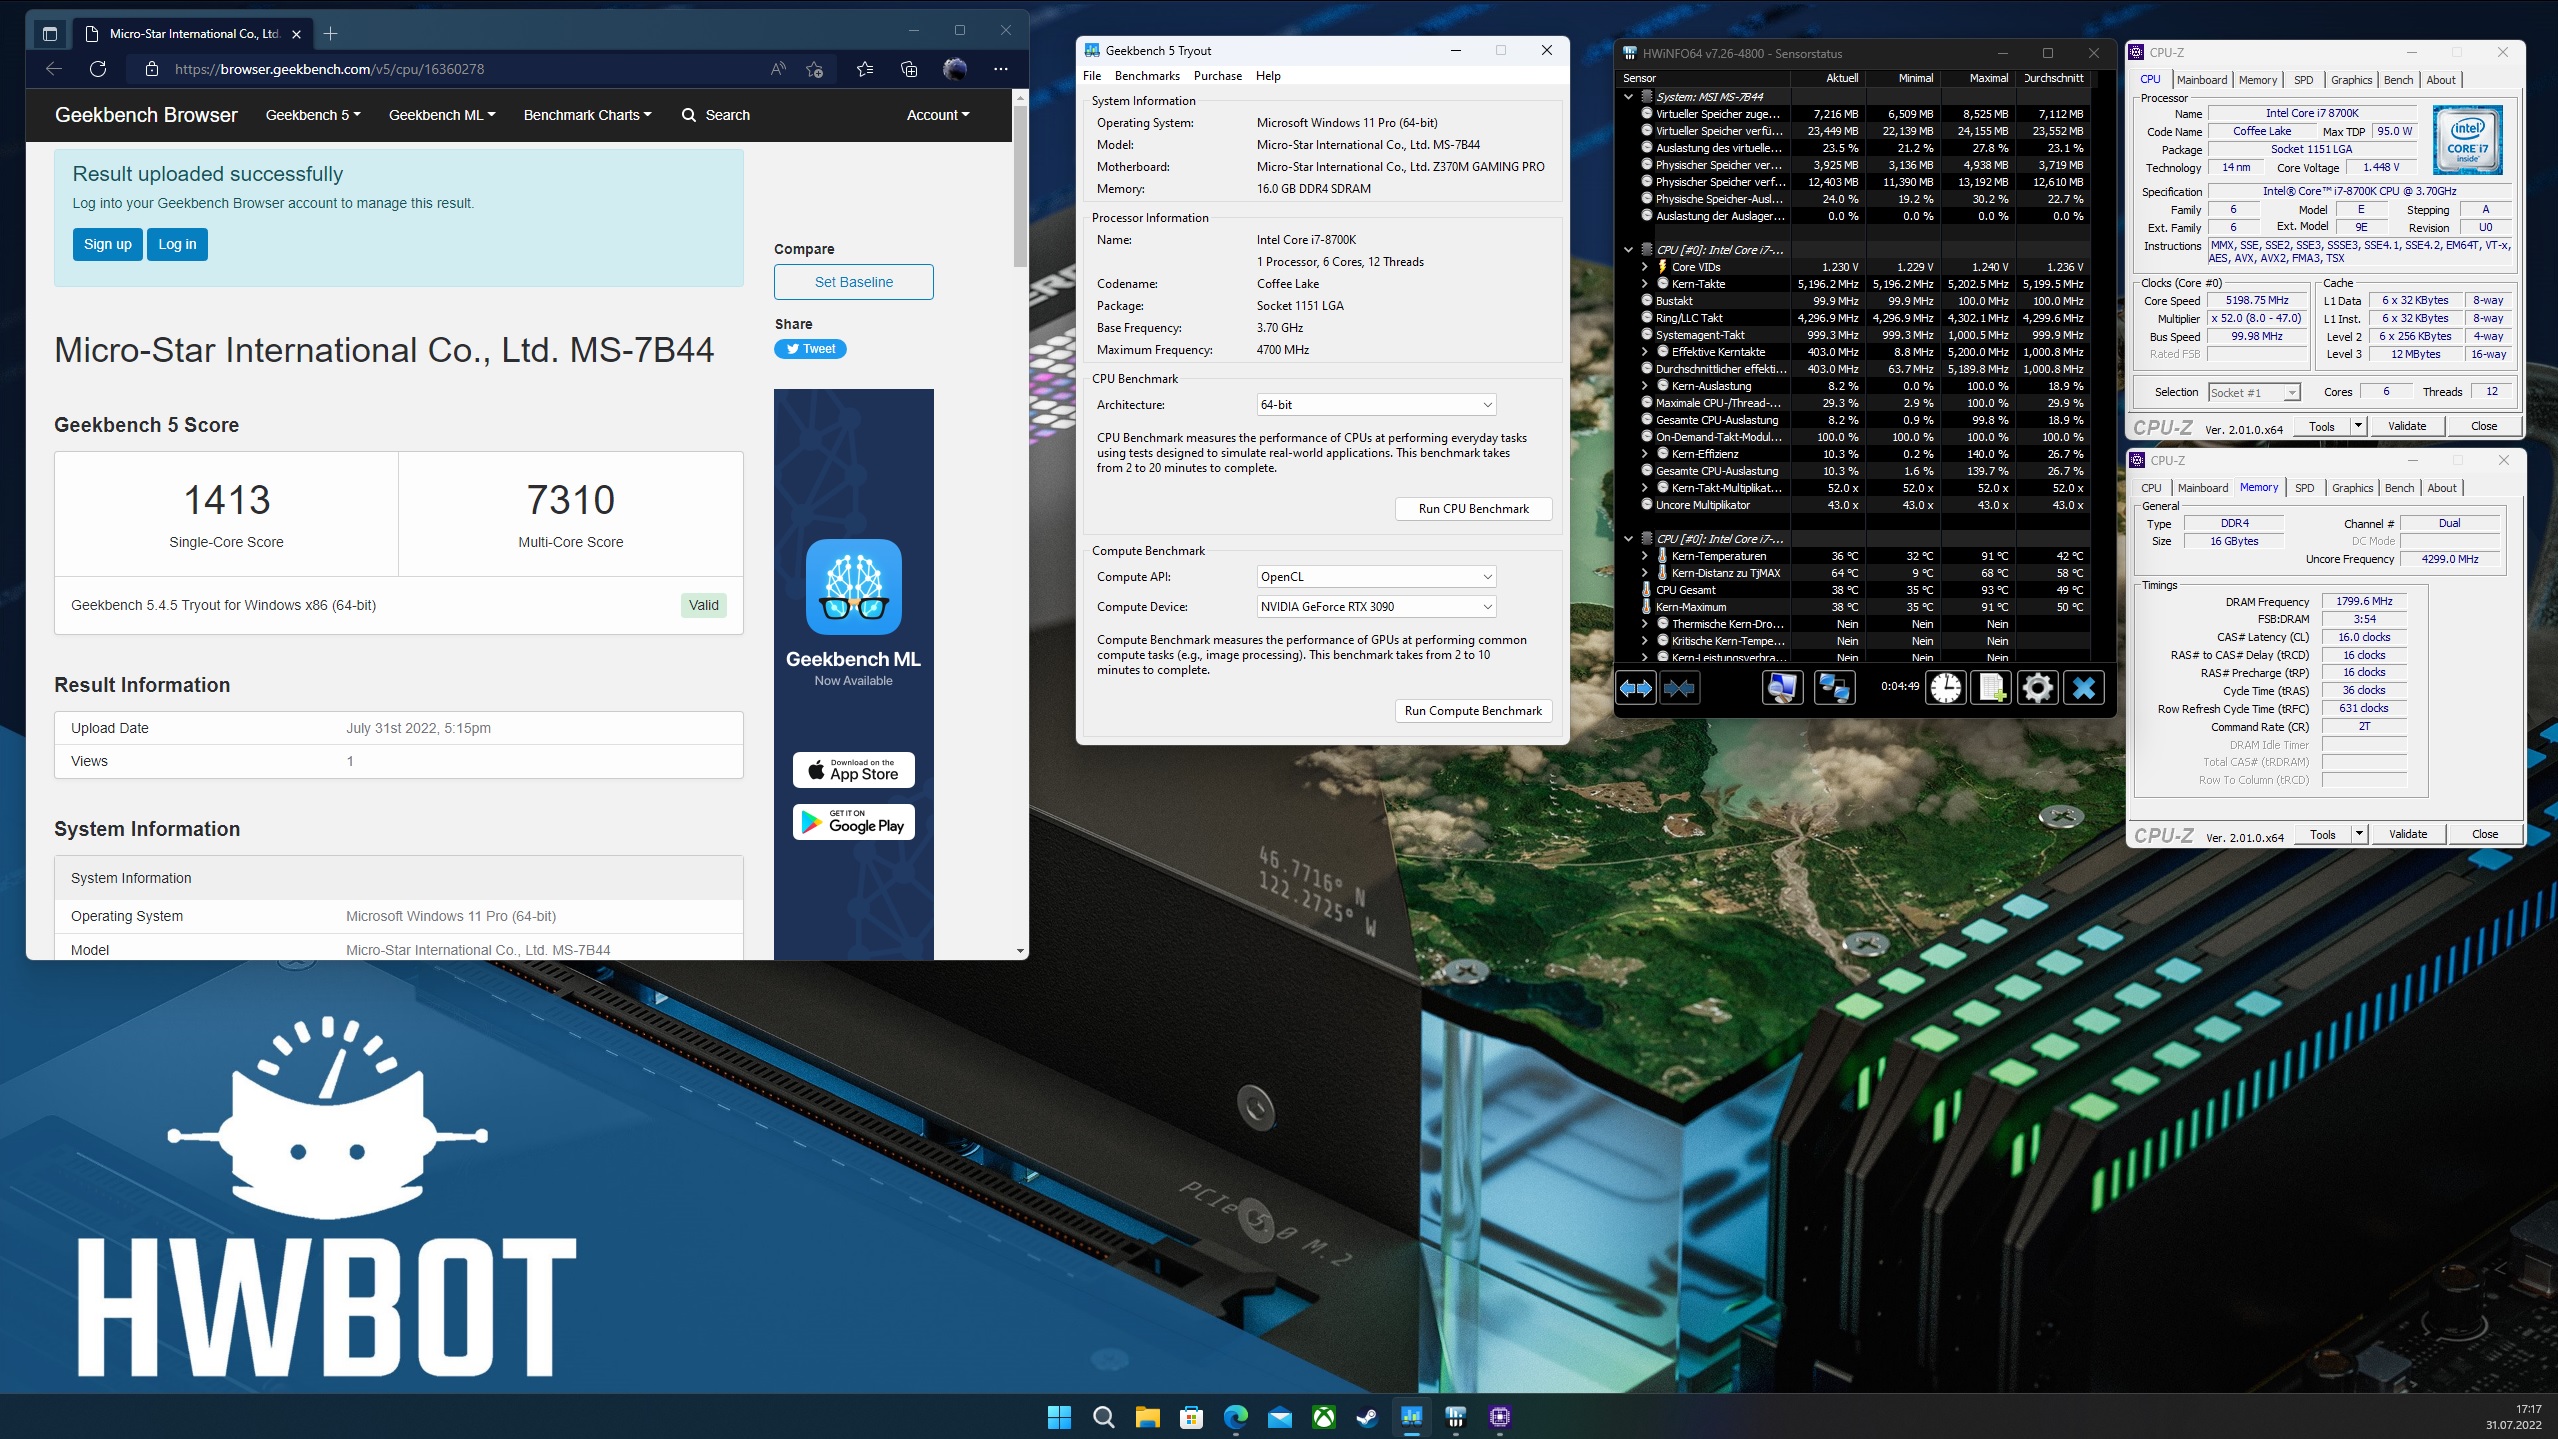The image size is (2558, 1439).
Task: Add page to favorites star icon
Action: pos(815,69)
